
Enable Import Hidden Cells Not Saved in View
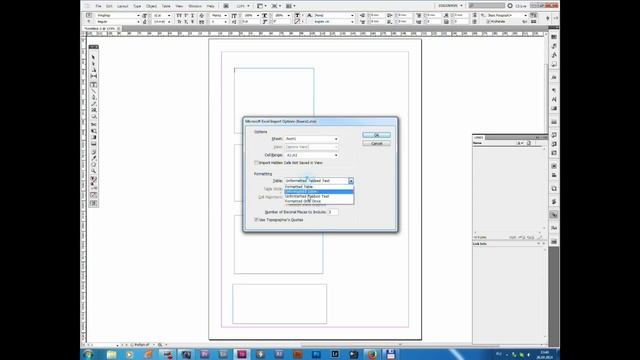[257, 163]
